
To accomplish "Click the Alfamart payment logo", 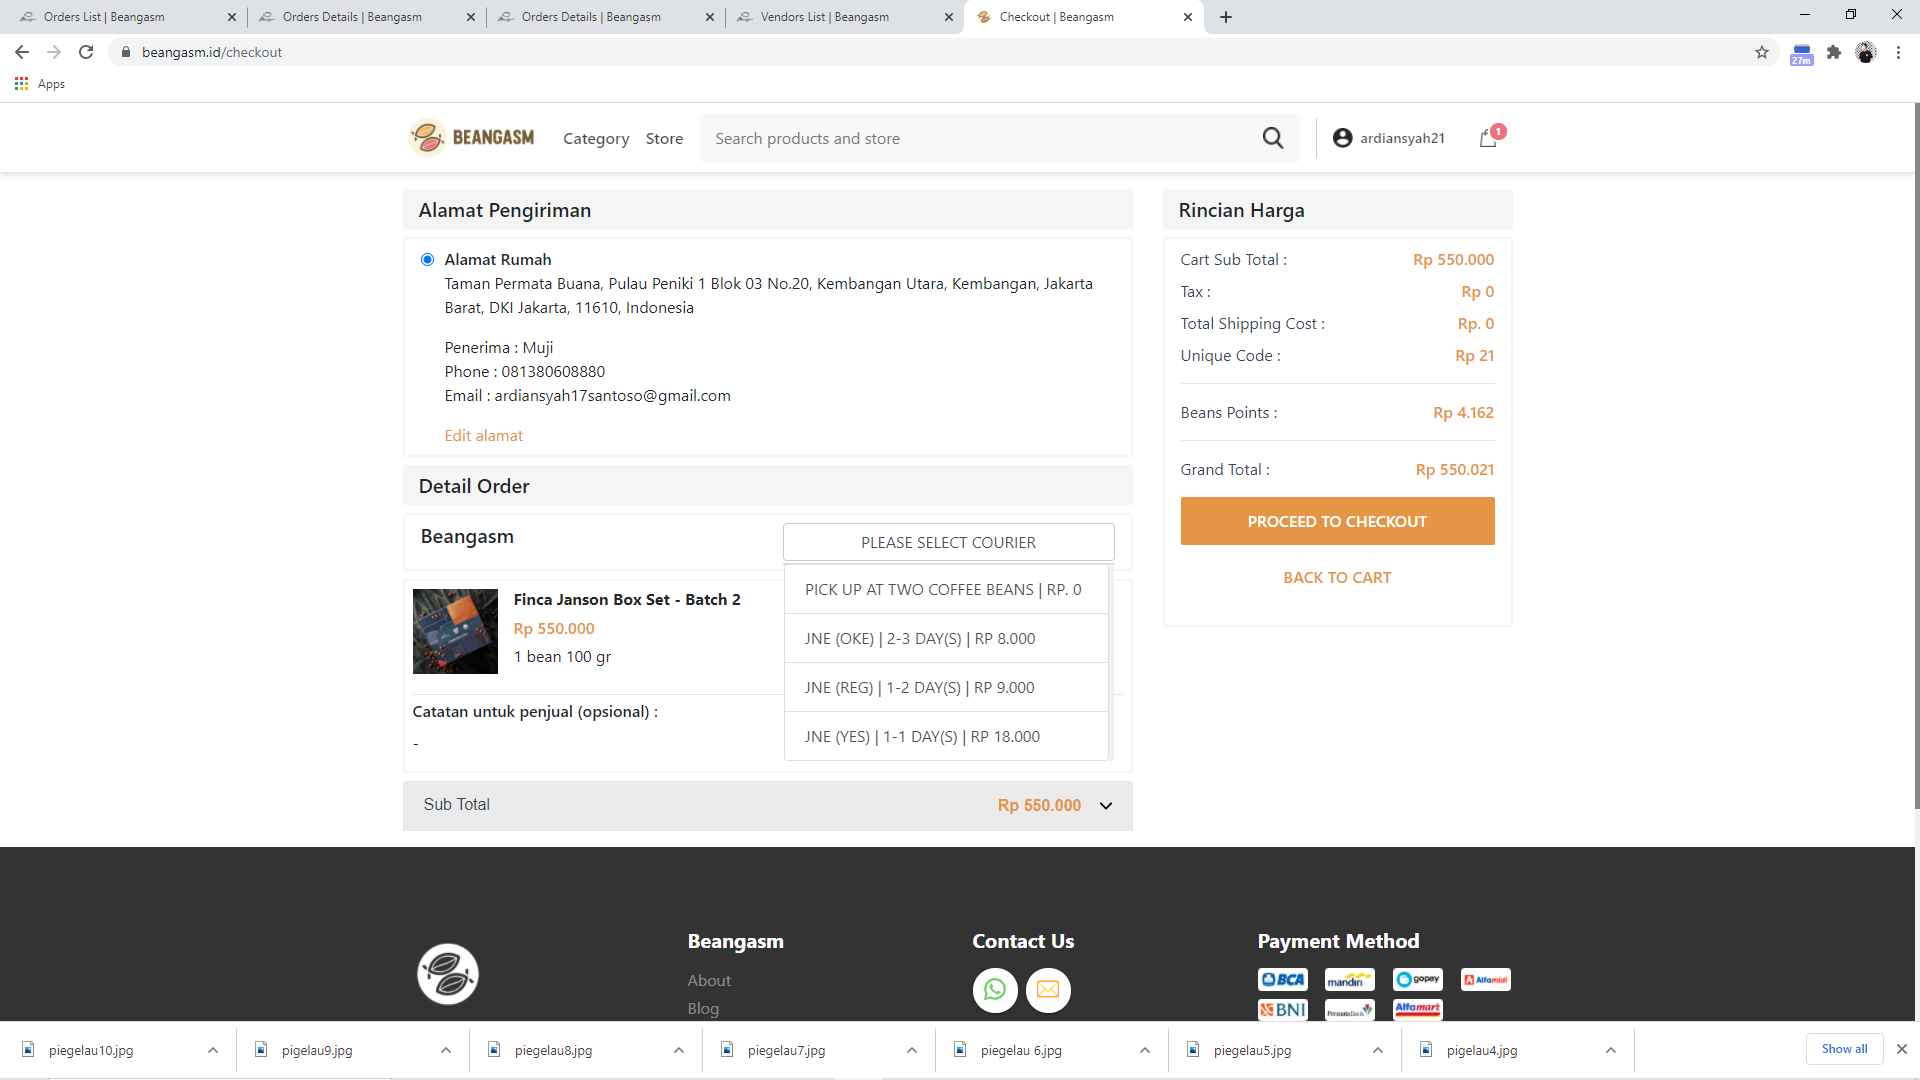I will click(x=1418, y=1009).
